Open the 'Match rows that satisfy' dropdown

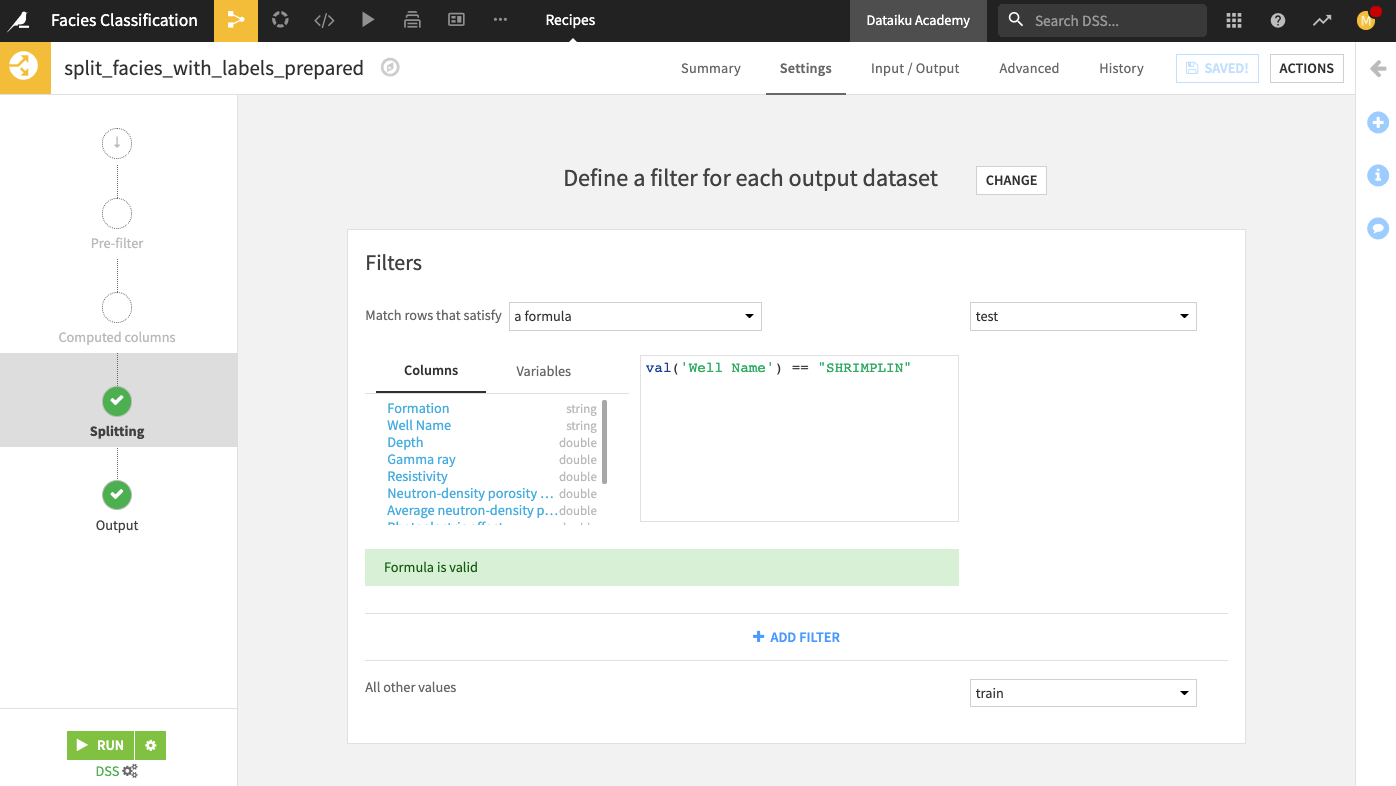tap(635, 316)
